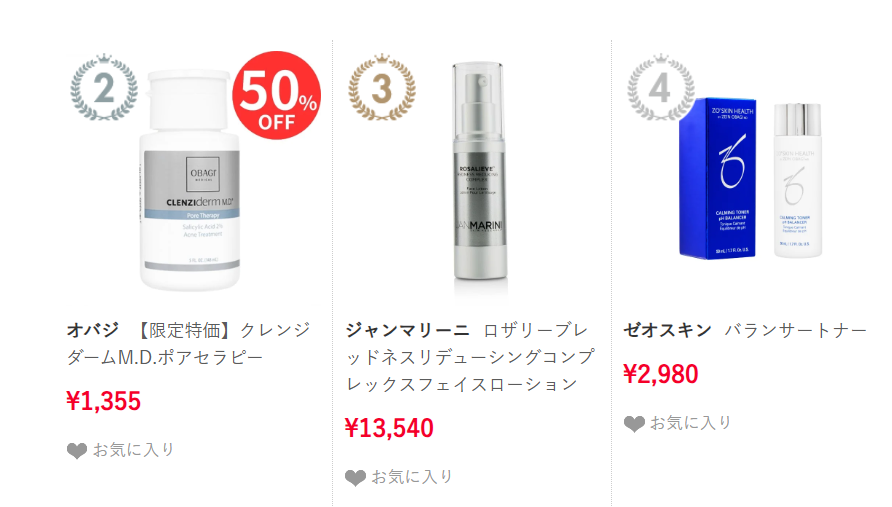Click the white ZO Skin Health toner bottle

coord(798,180)
